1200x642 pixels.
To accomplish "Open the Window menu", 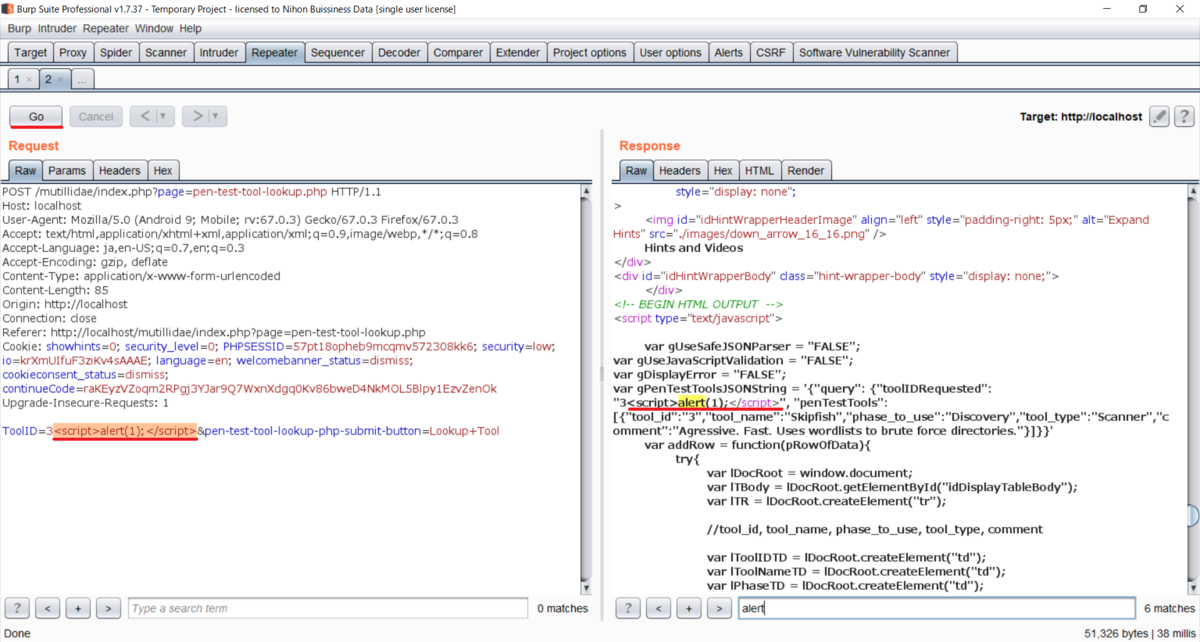I will pyautogui.click(x=154, y=29).
